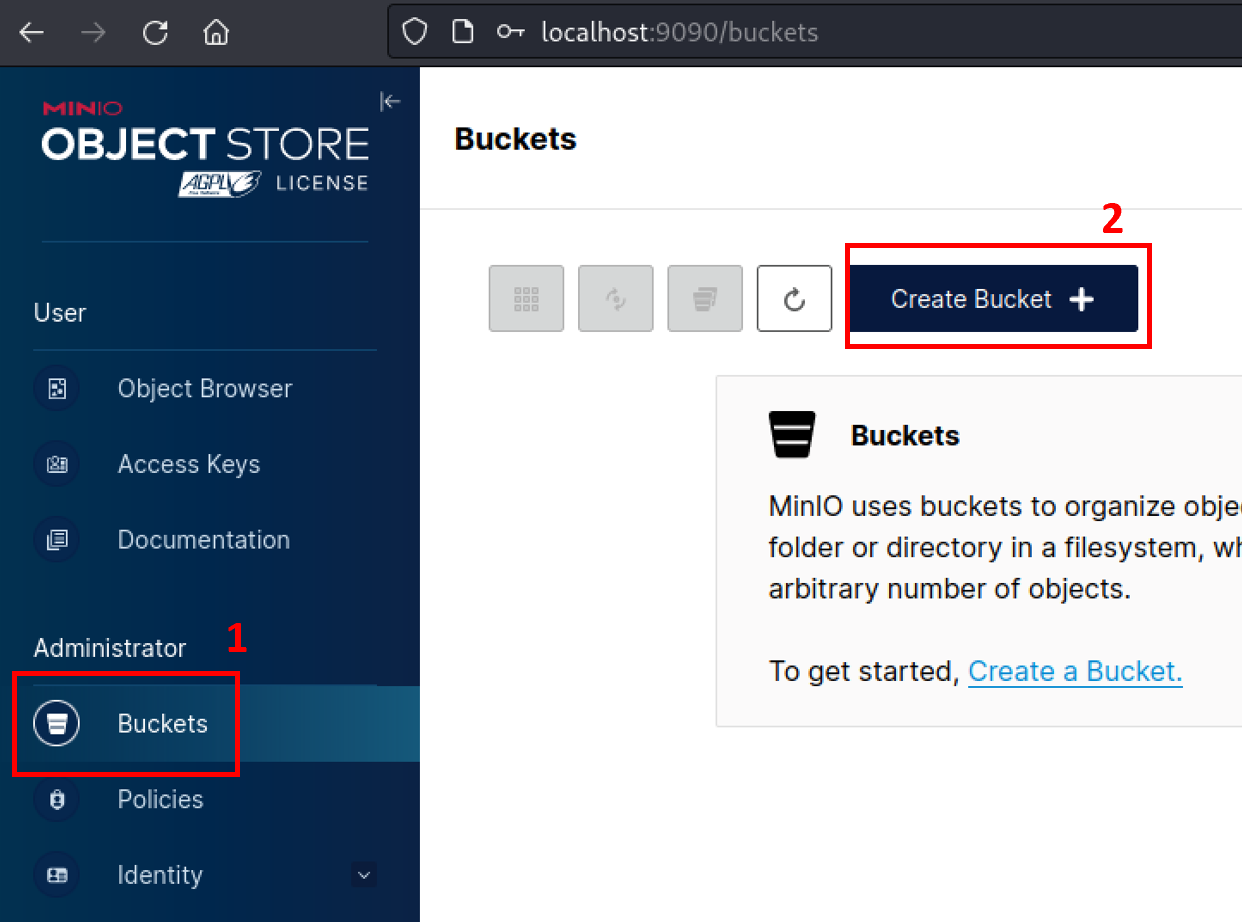The image size is (1242, 922).
Task: Click the browser forward arrow
Action: click(94, 33)
